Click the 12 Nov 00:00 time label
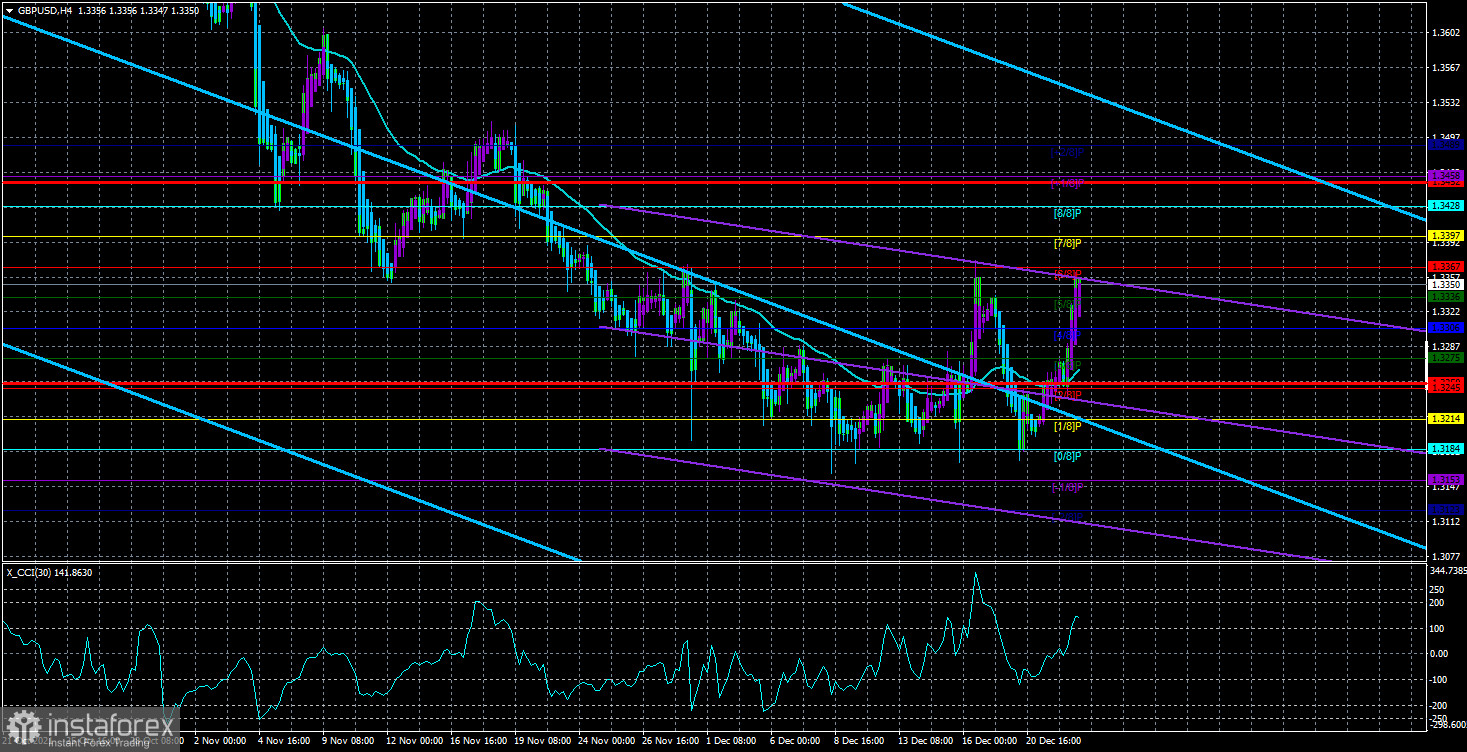The image size is (1467, 752). [413, 742]
